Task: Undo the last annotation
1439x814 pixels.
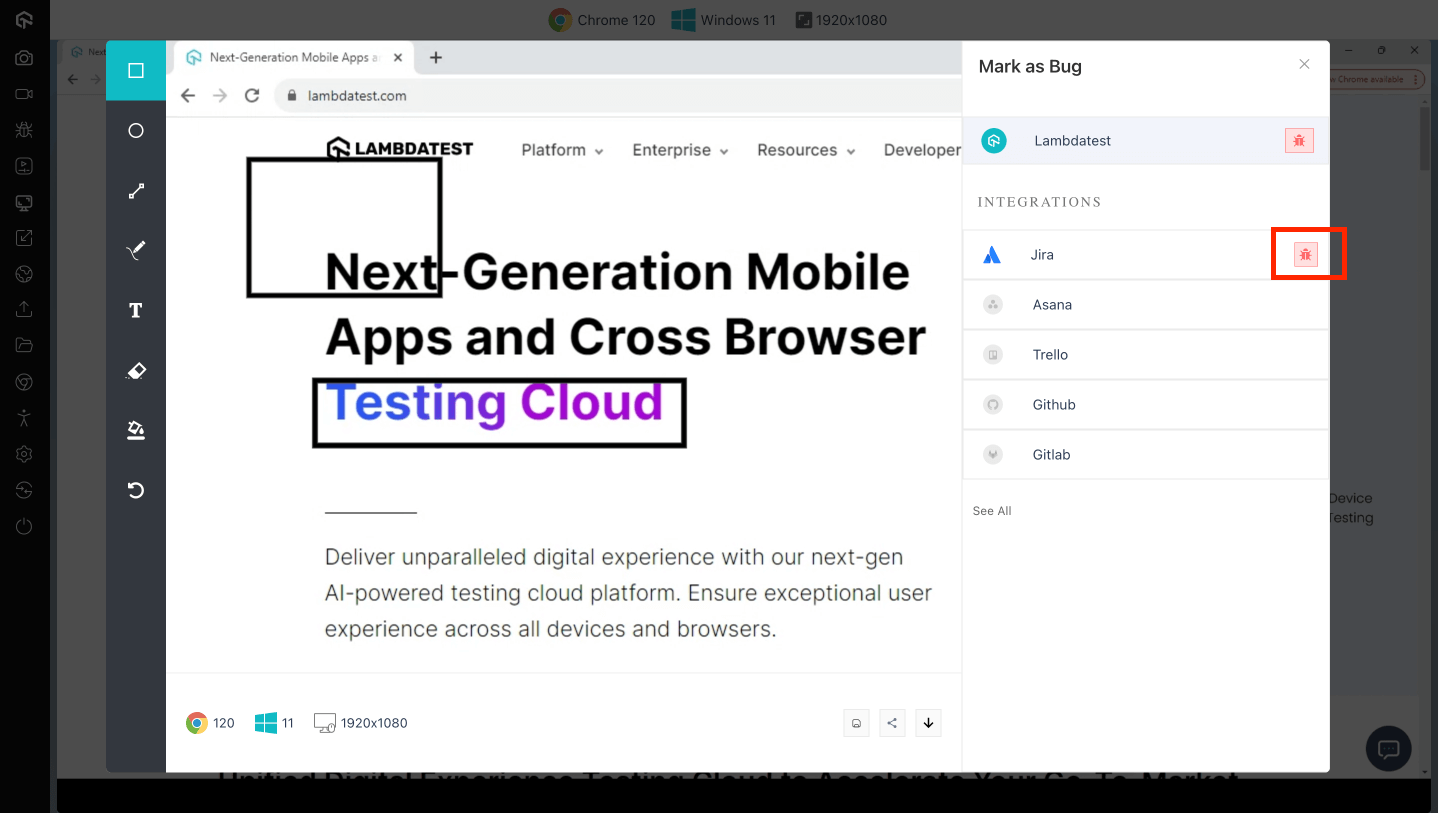Action: pyautogui.click(x=136, y=490)
